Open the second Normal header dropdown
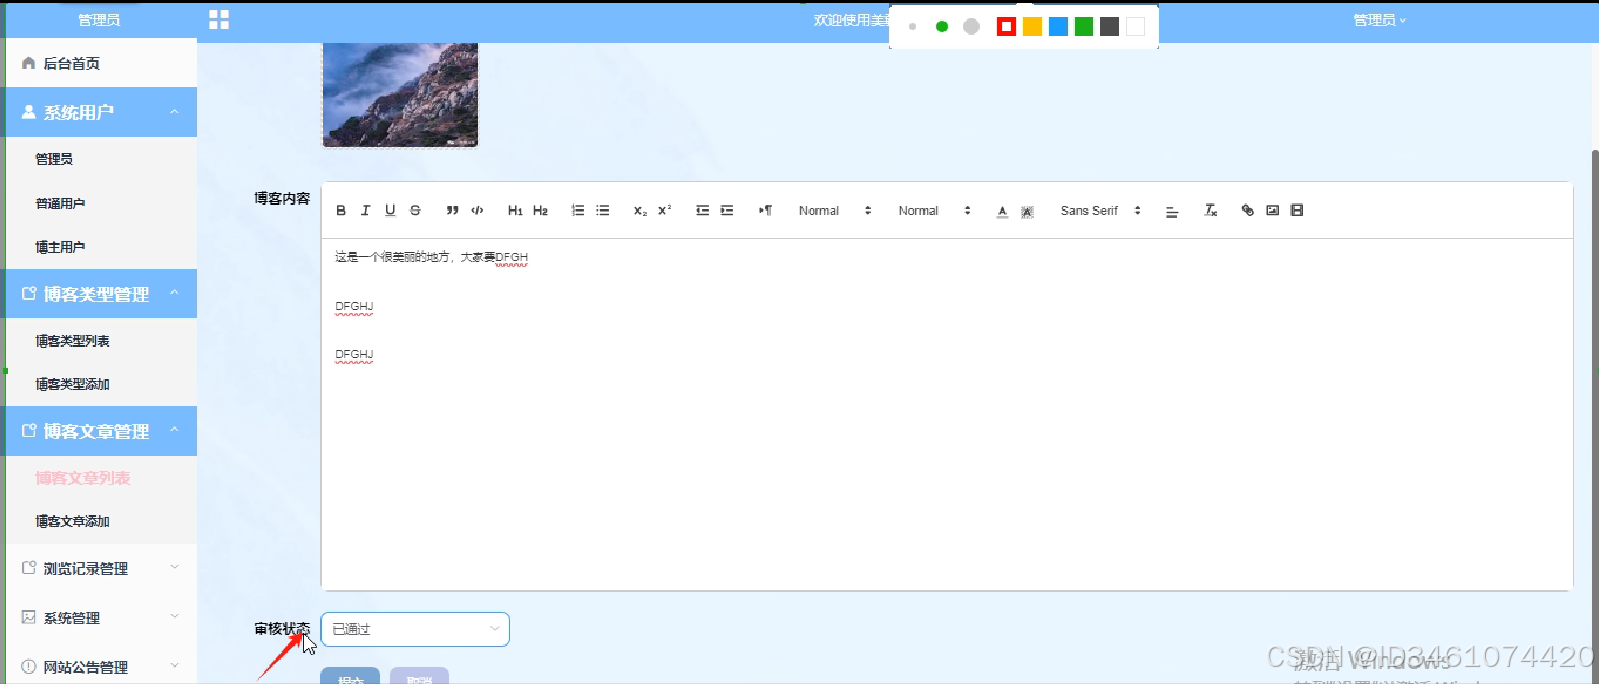This screenshot has height=684, width=1599. pyautogui.click(x=934, y=211)
